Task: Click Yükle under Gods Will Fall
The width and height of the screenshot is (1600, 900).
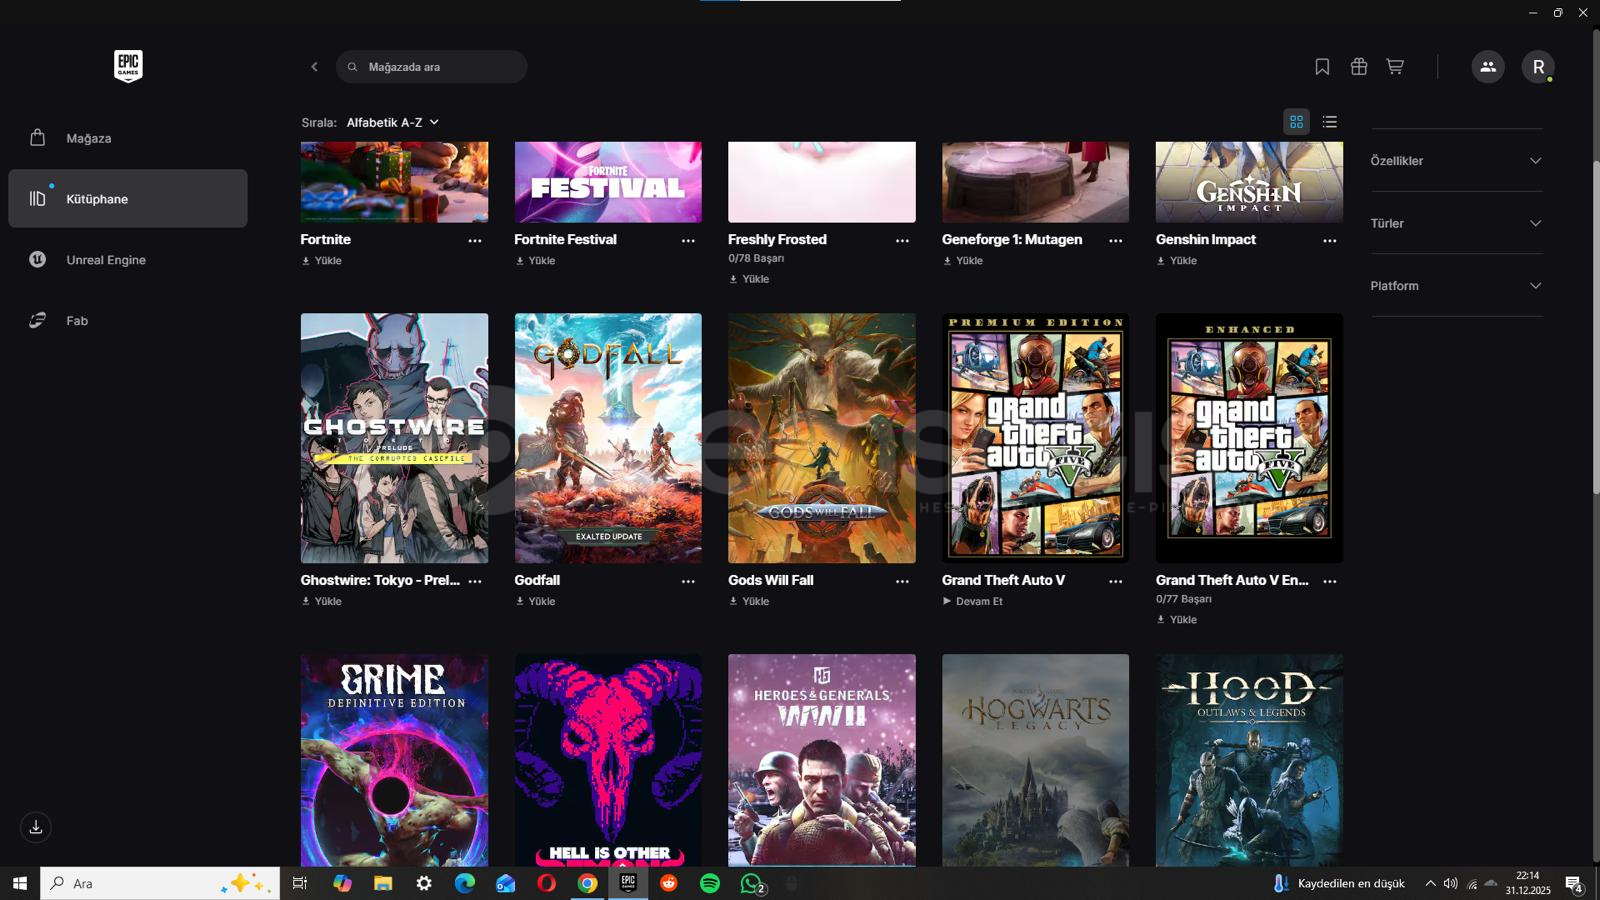Action: pyautogui.click(x=749, y=602)
